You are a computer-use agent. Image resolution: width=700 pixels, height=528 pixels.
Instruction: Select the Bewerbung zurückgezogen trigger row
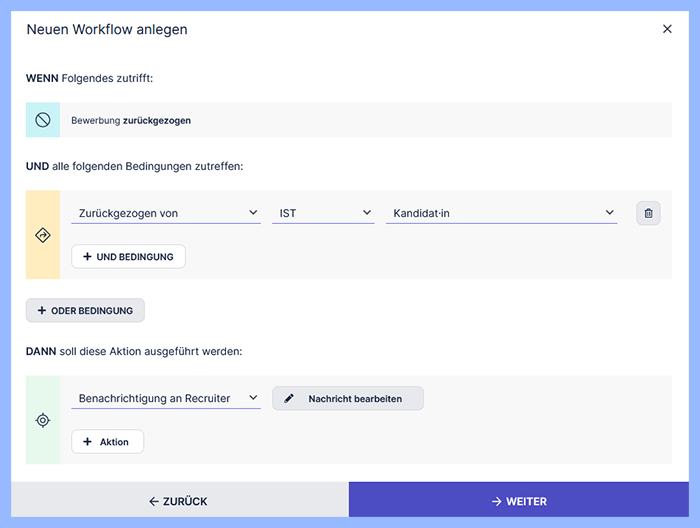(x=349, y=120)
